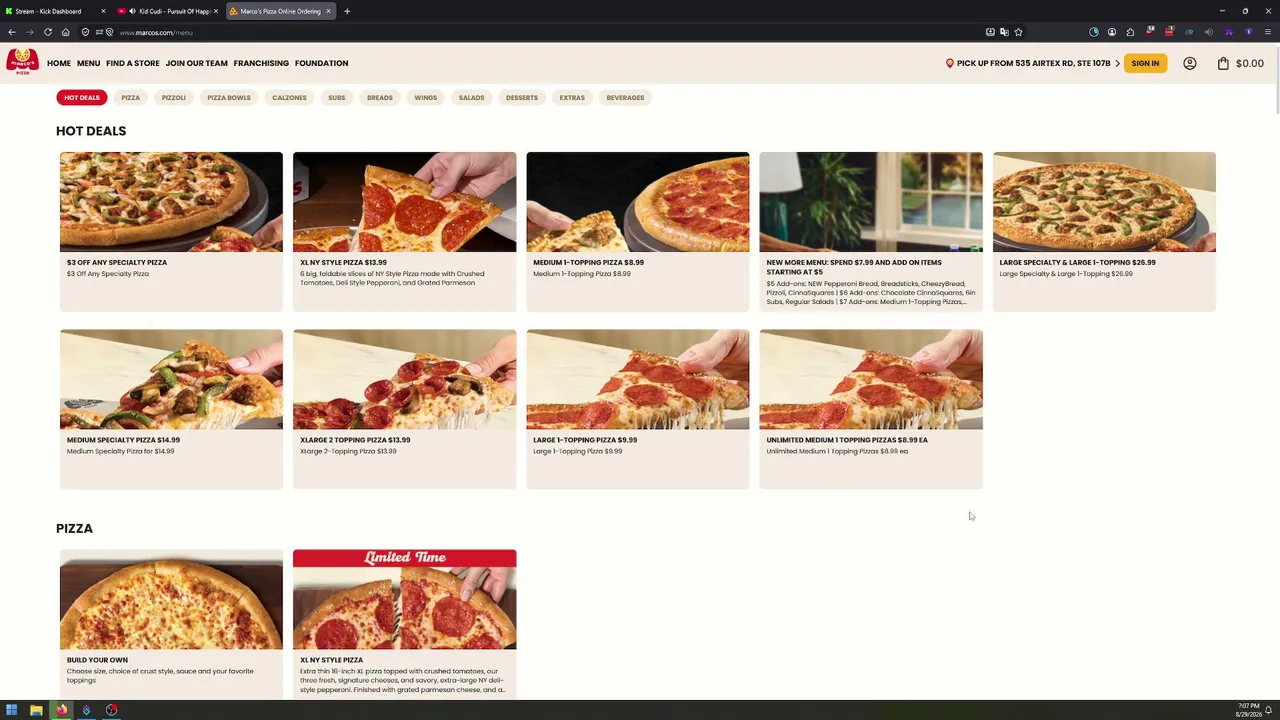The image size is (1280, 720).
Task: Mute the Kid Cudi tab audio icon
Action: (x=132, y=11)
